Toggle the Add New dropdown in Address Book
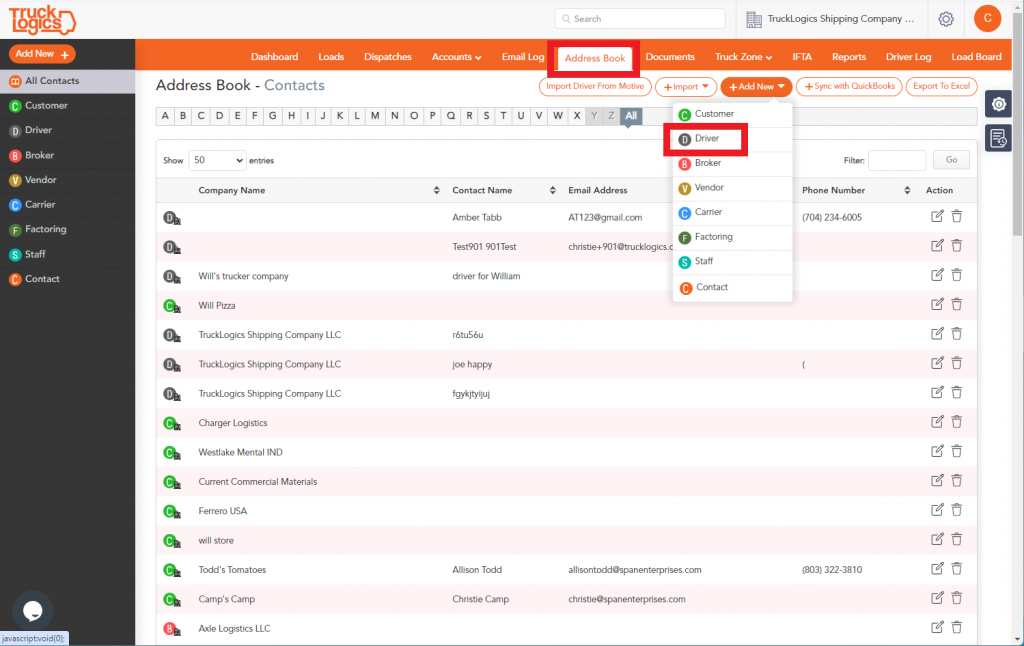This screenshot has height=646, width=1024. (756, 86)
